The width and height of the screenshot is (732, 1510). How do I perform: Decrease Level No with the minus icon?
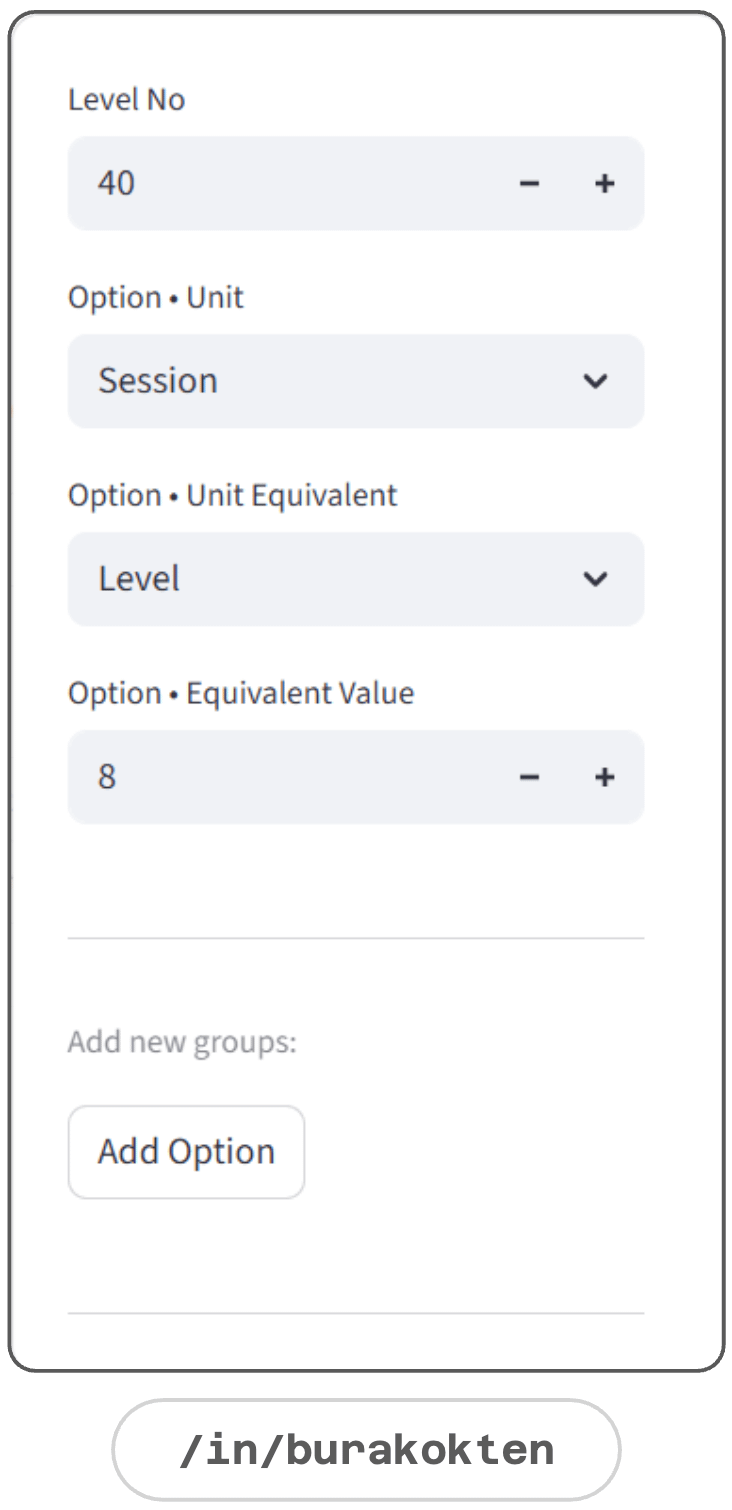[530, 184]
